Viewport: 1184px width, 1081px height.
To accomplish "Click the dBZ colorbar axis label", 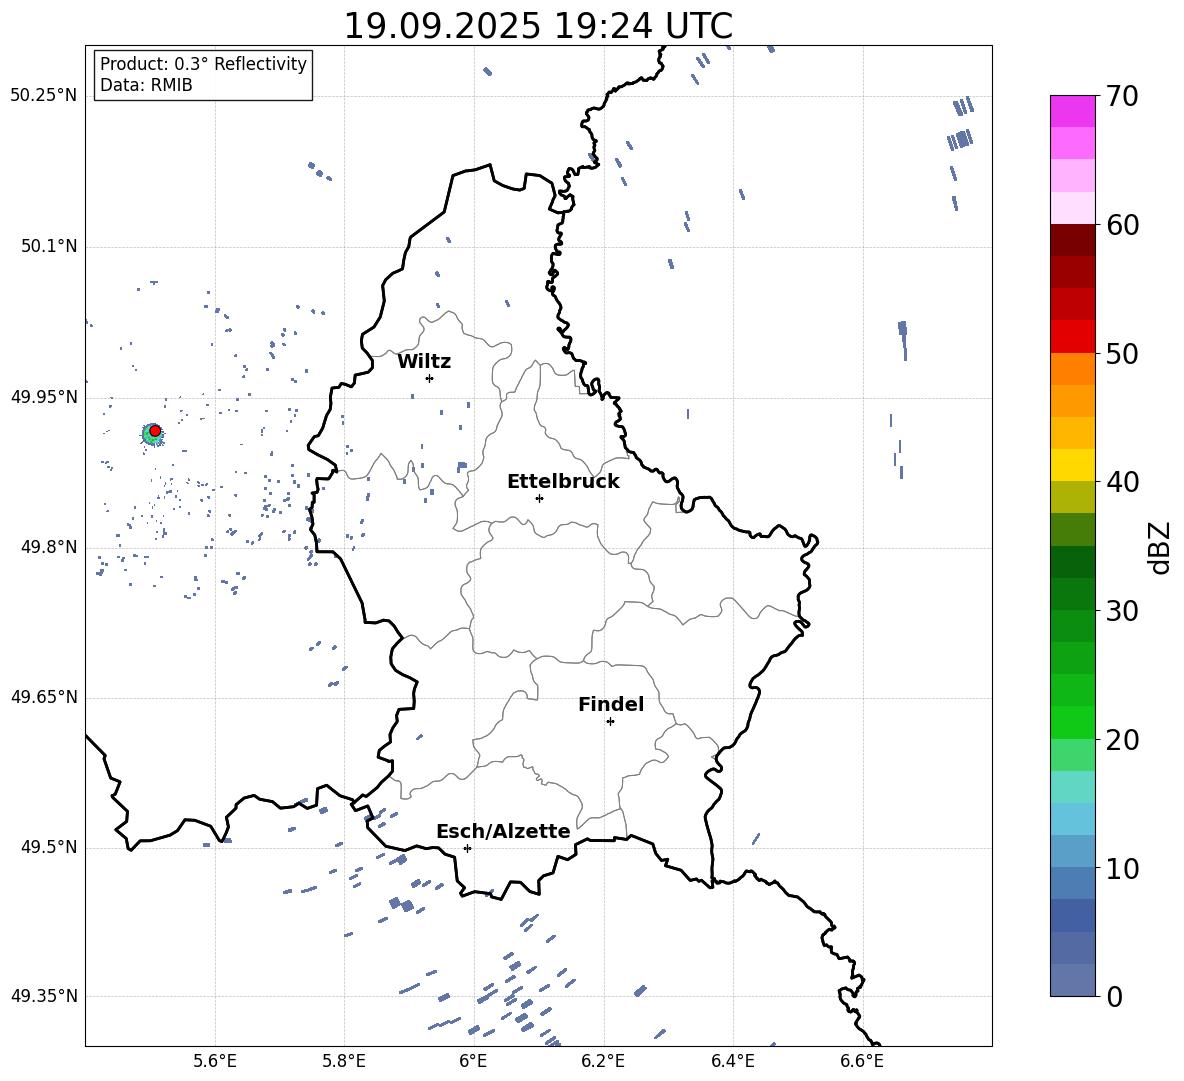I will click(x=1160, y=547).
